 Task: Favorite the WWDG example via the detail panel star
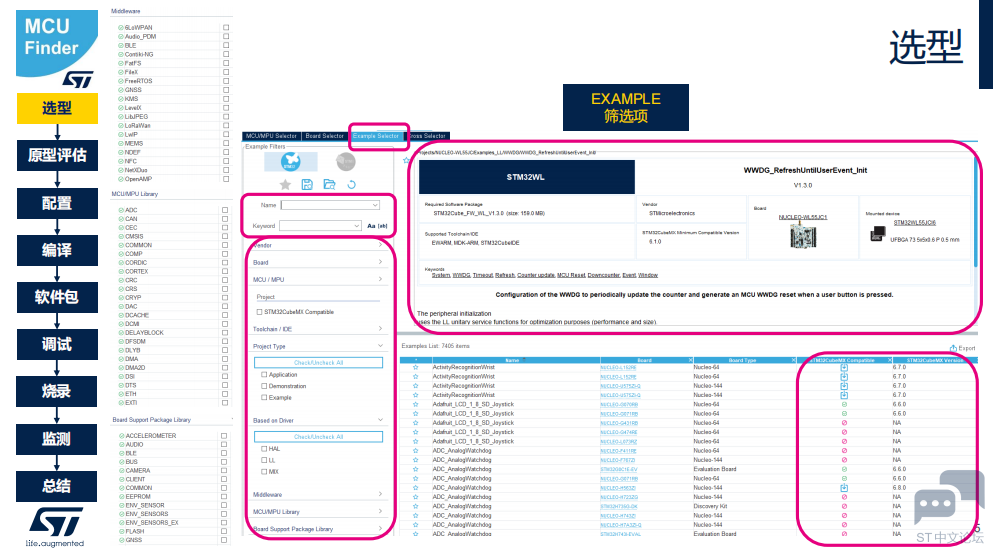click(407, 160)
